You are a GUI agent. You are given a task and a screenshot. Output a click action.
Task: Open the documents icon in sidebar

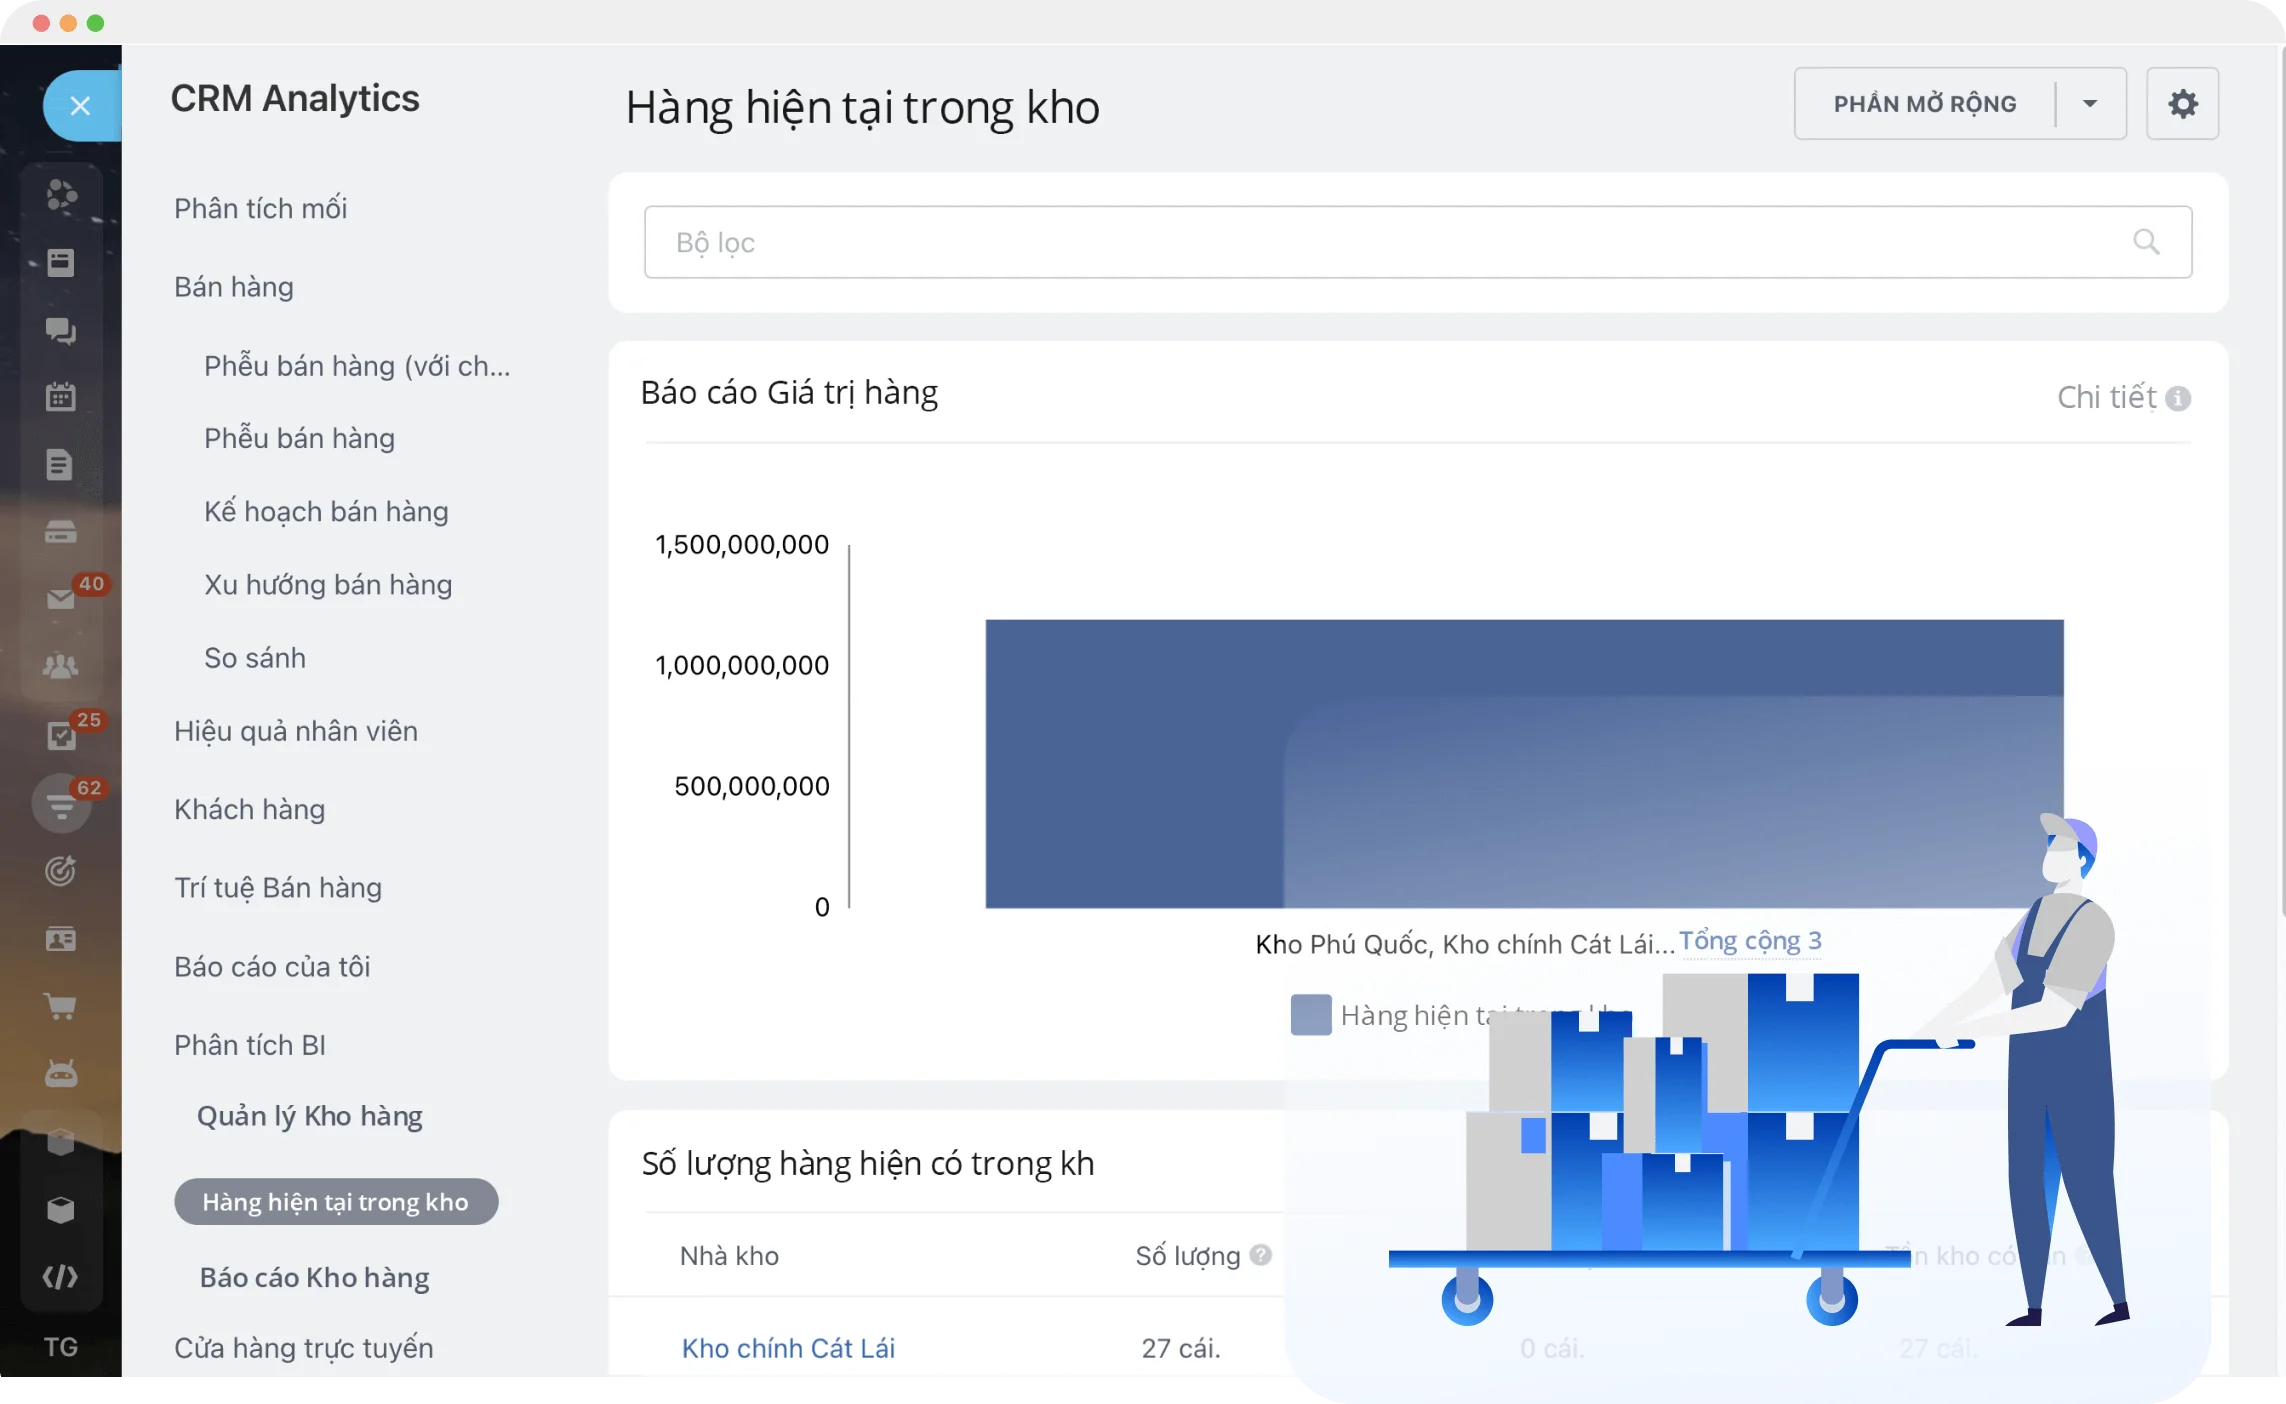(x=61, y=465)
